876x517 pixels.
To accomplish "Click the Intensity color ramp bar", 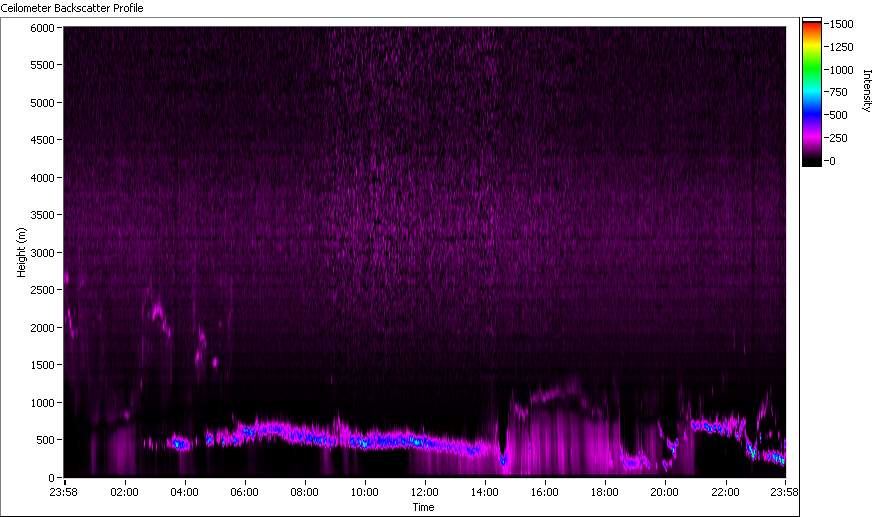I will click(x=812, y=92).
